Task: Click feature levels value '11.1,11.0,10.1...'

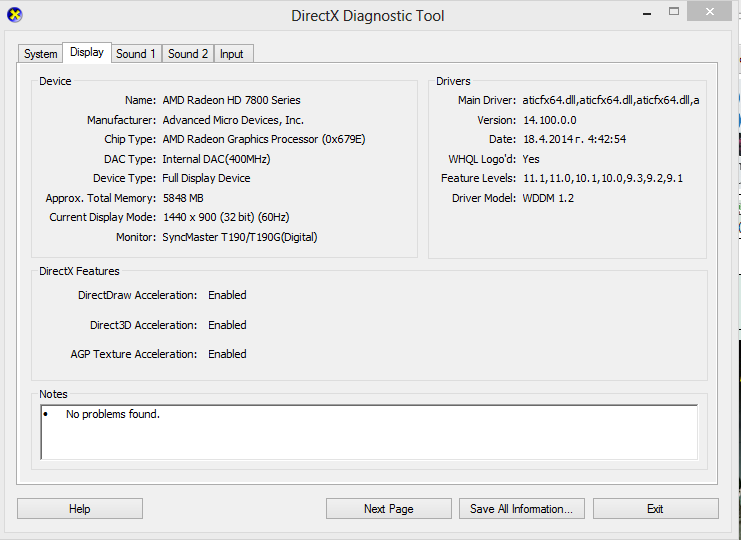Action: point(603,179)
